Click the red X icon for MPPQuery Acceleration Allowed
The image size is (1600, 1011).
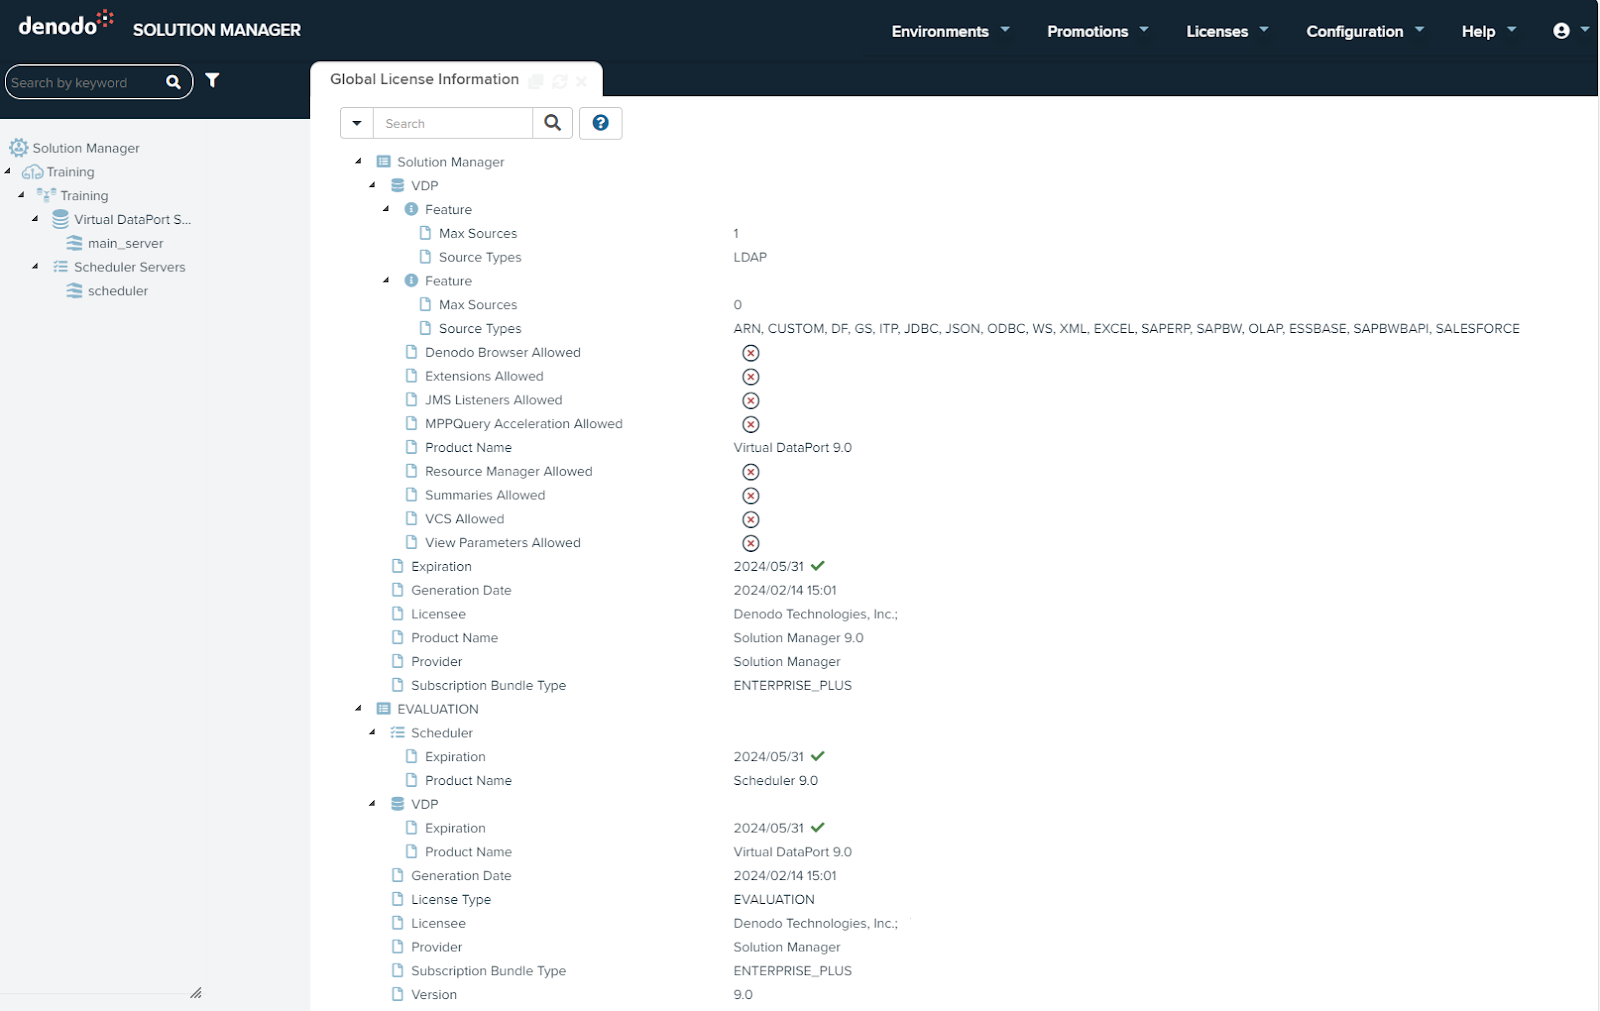pos(751,425)
